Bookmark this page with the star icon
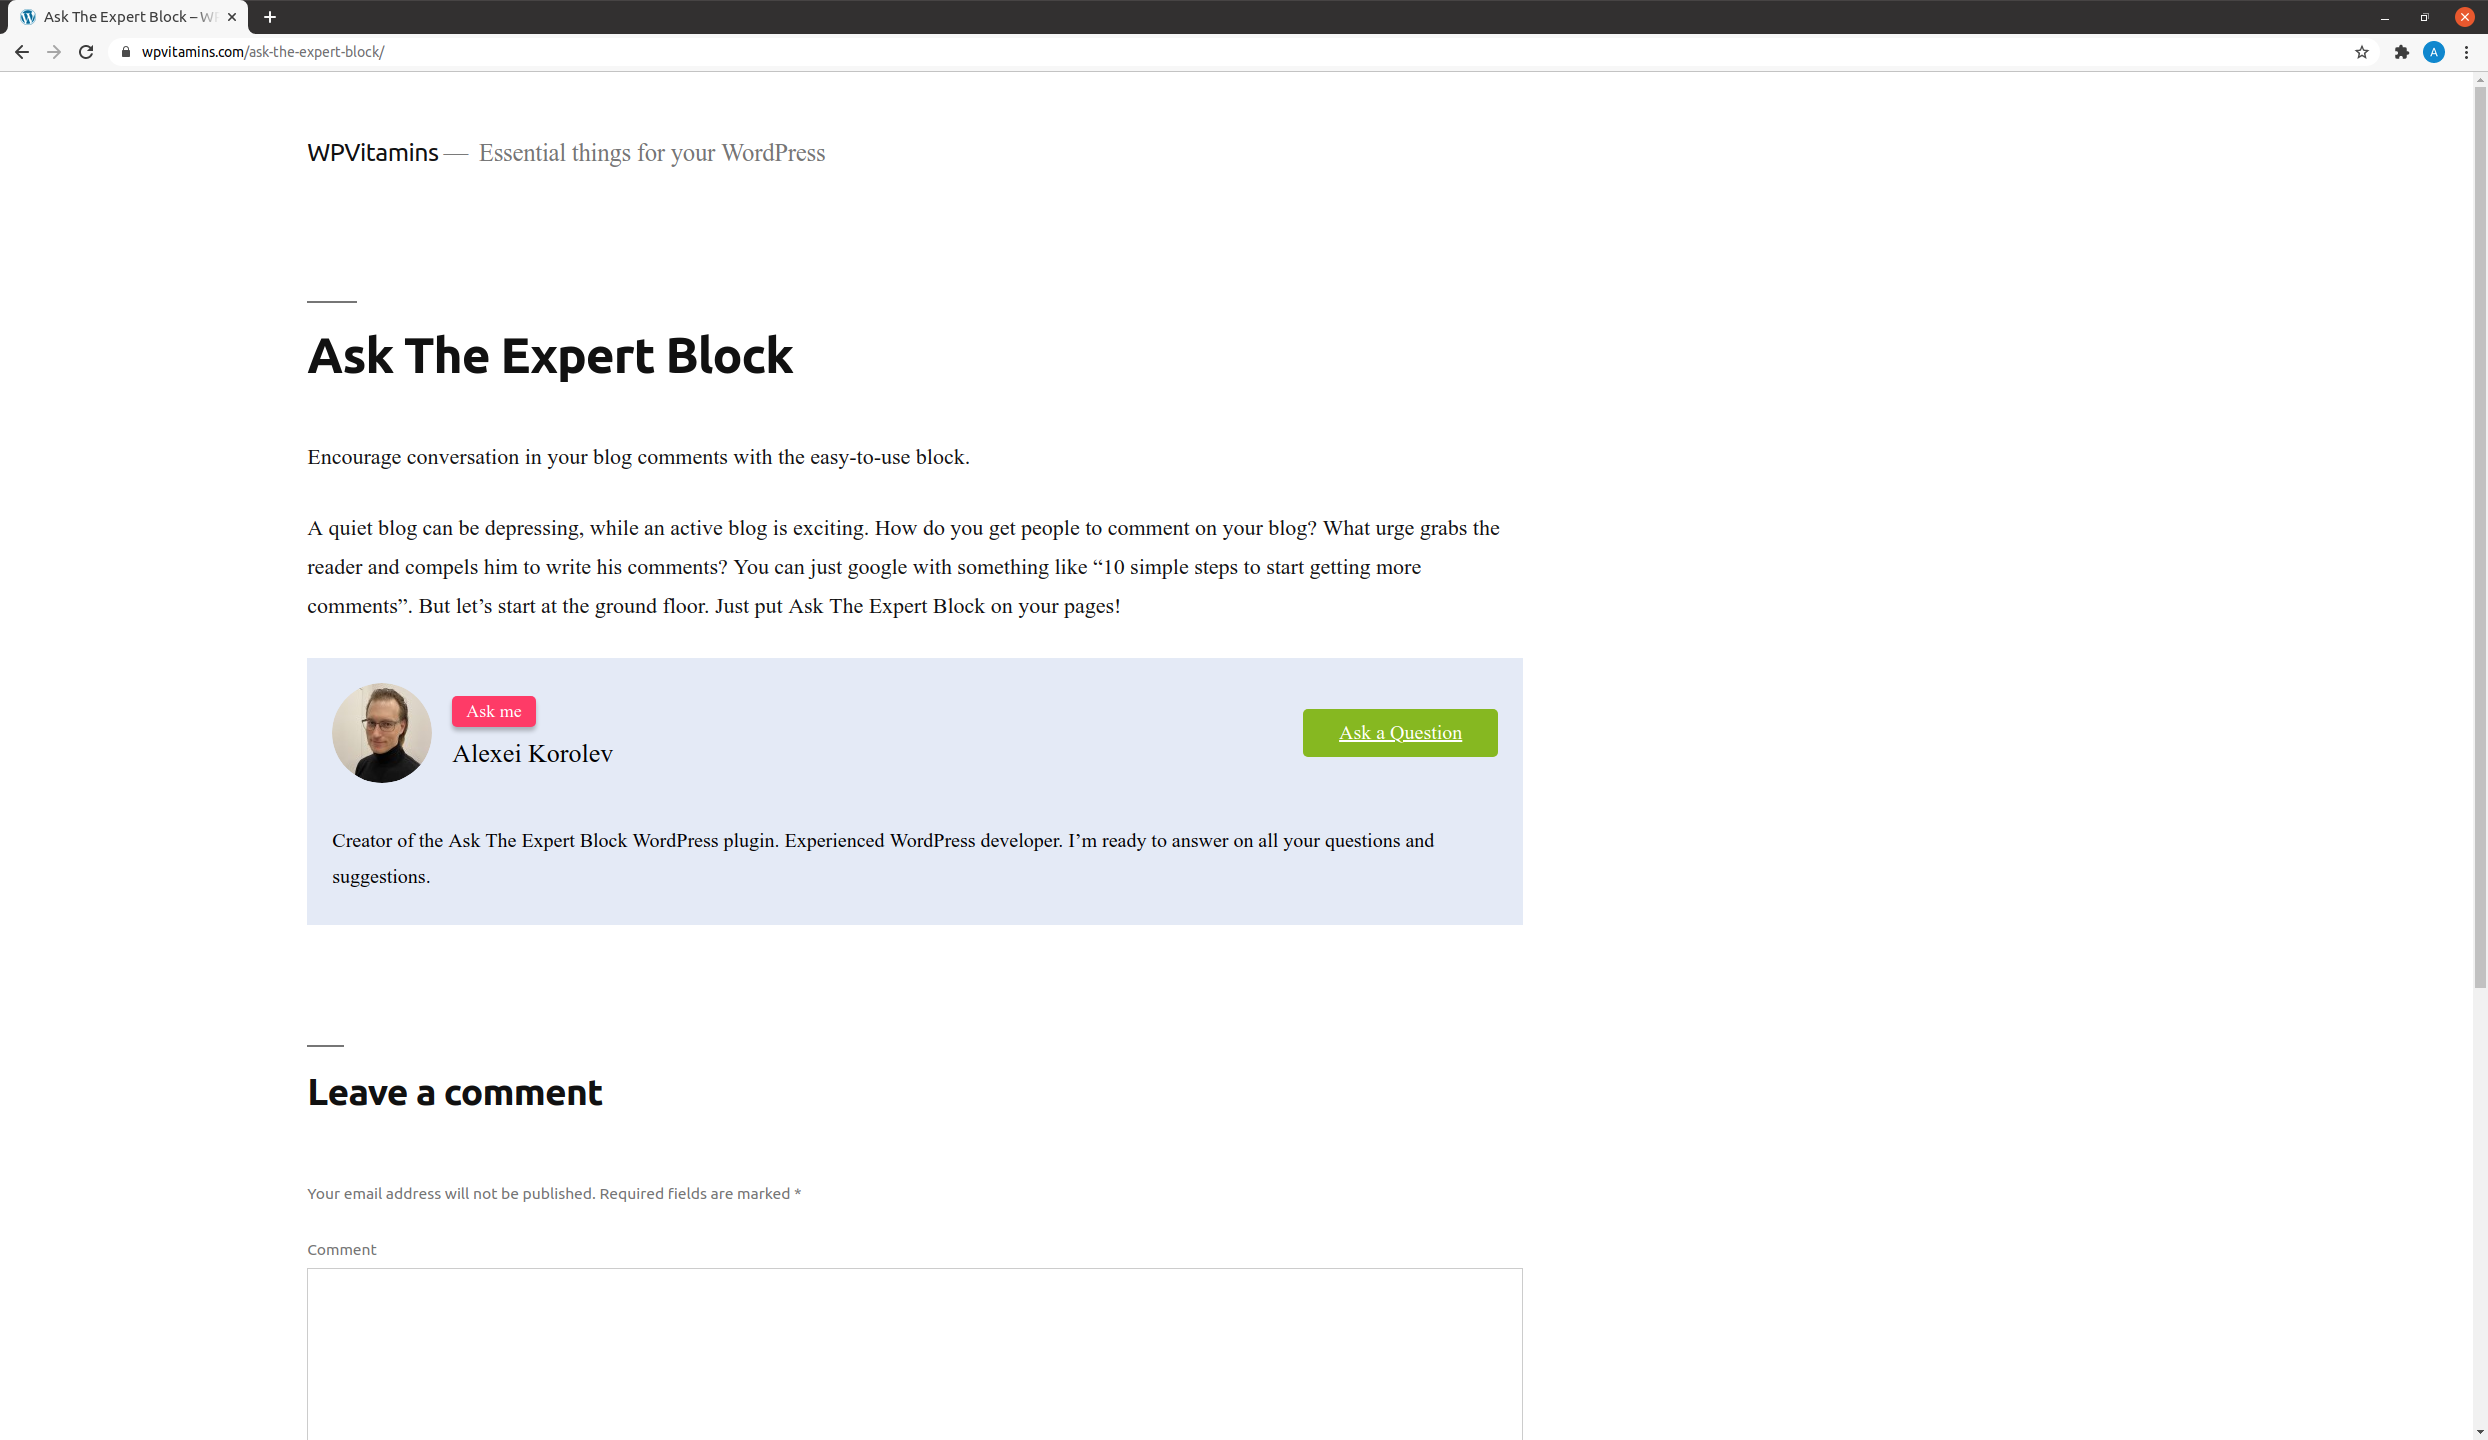The height and width of the screenshot is (1440, 2488). 2362,52
